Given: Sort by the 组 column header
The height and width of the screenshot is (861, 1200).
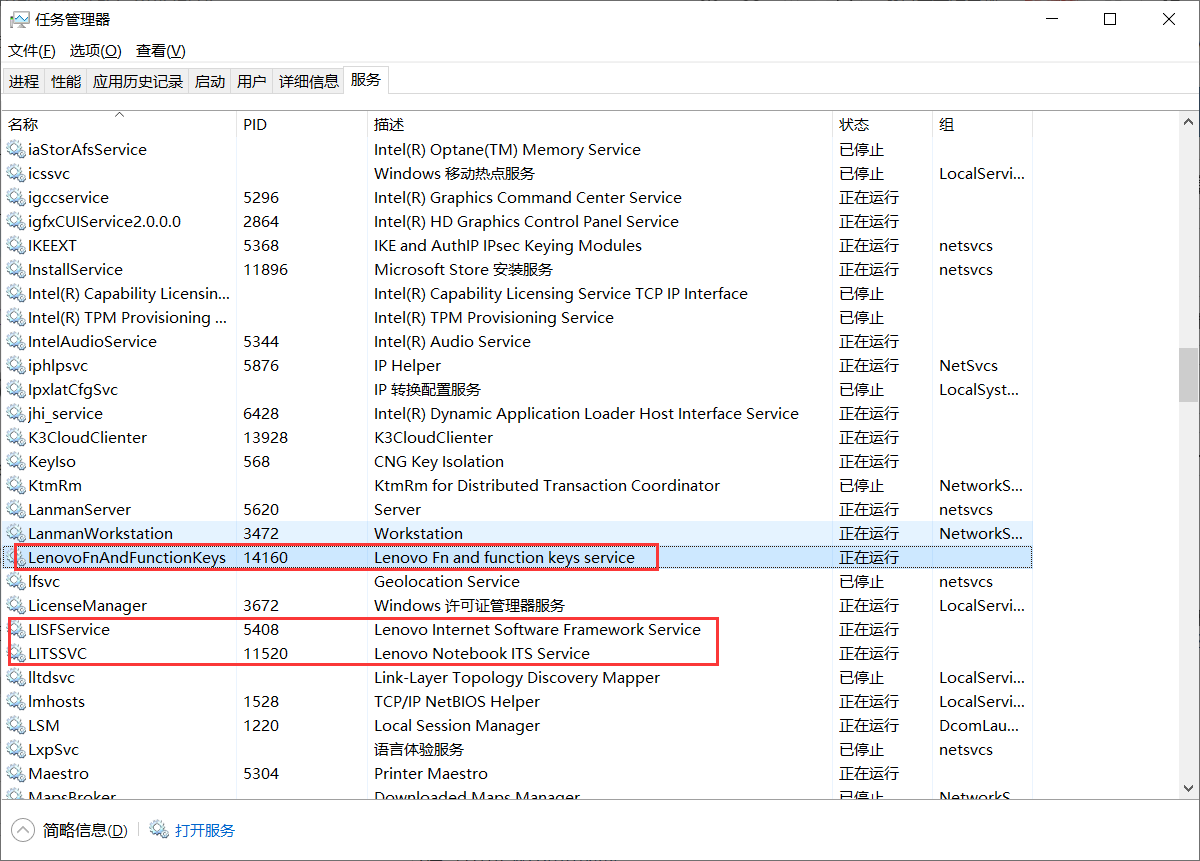Looking at the screenshot, I should pos(982,124).
